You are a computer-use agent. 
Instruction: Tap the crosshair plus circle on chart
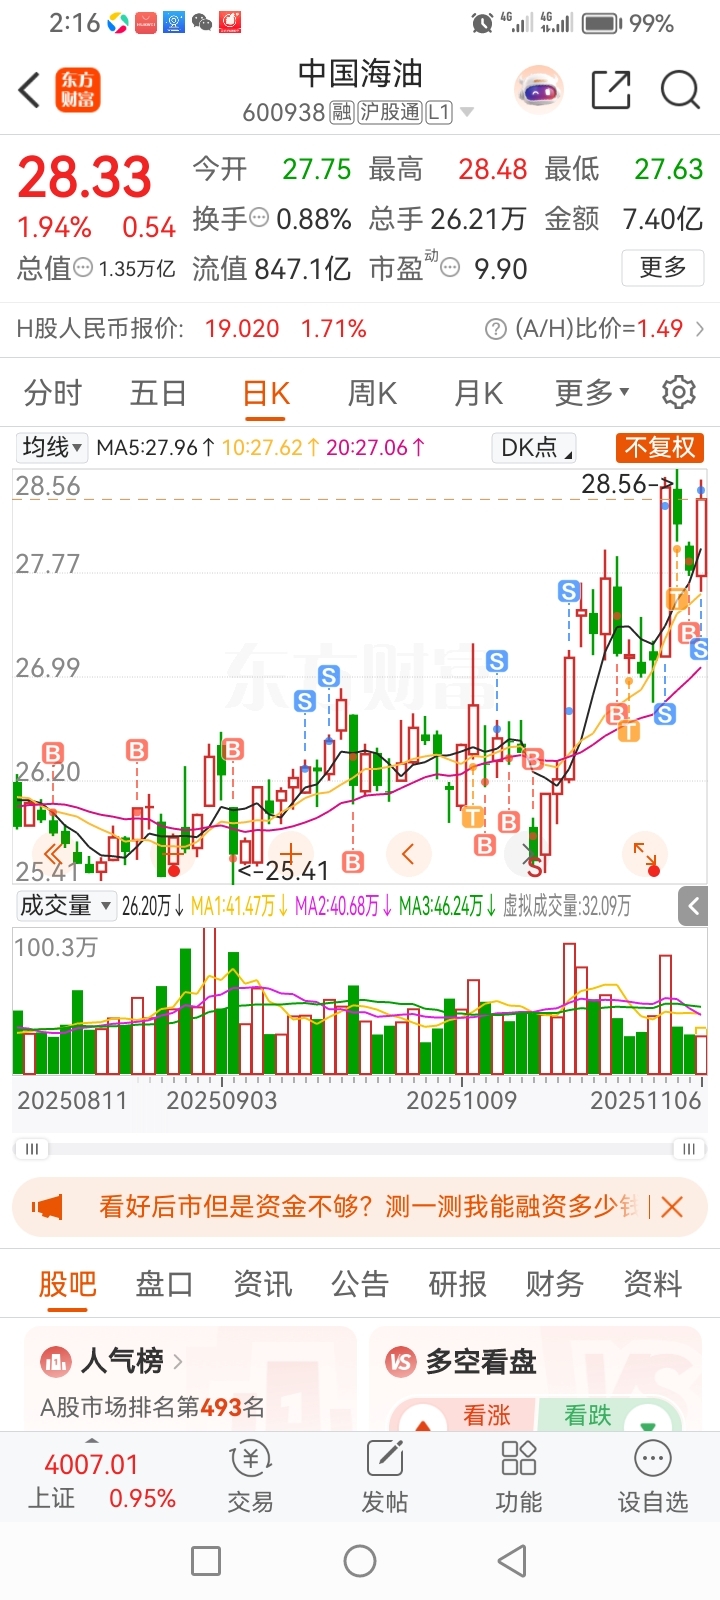coord(291,854)
